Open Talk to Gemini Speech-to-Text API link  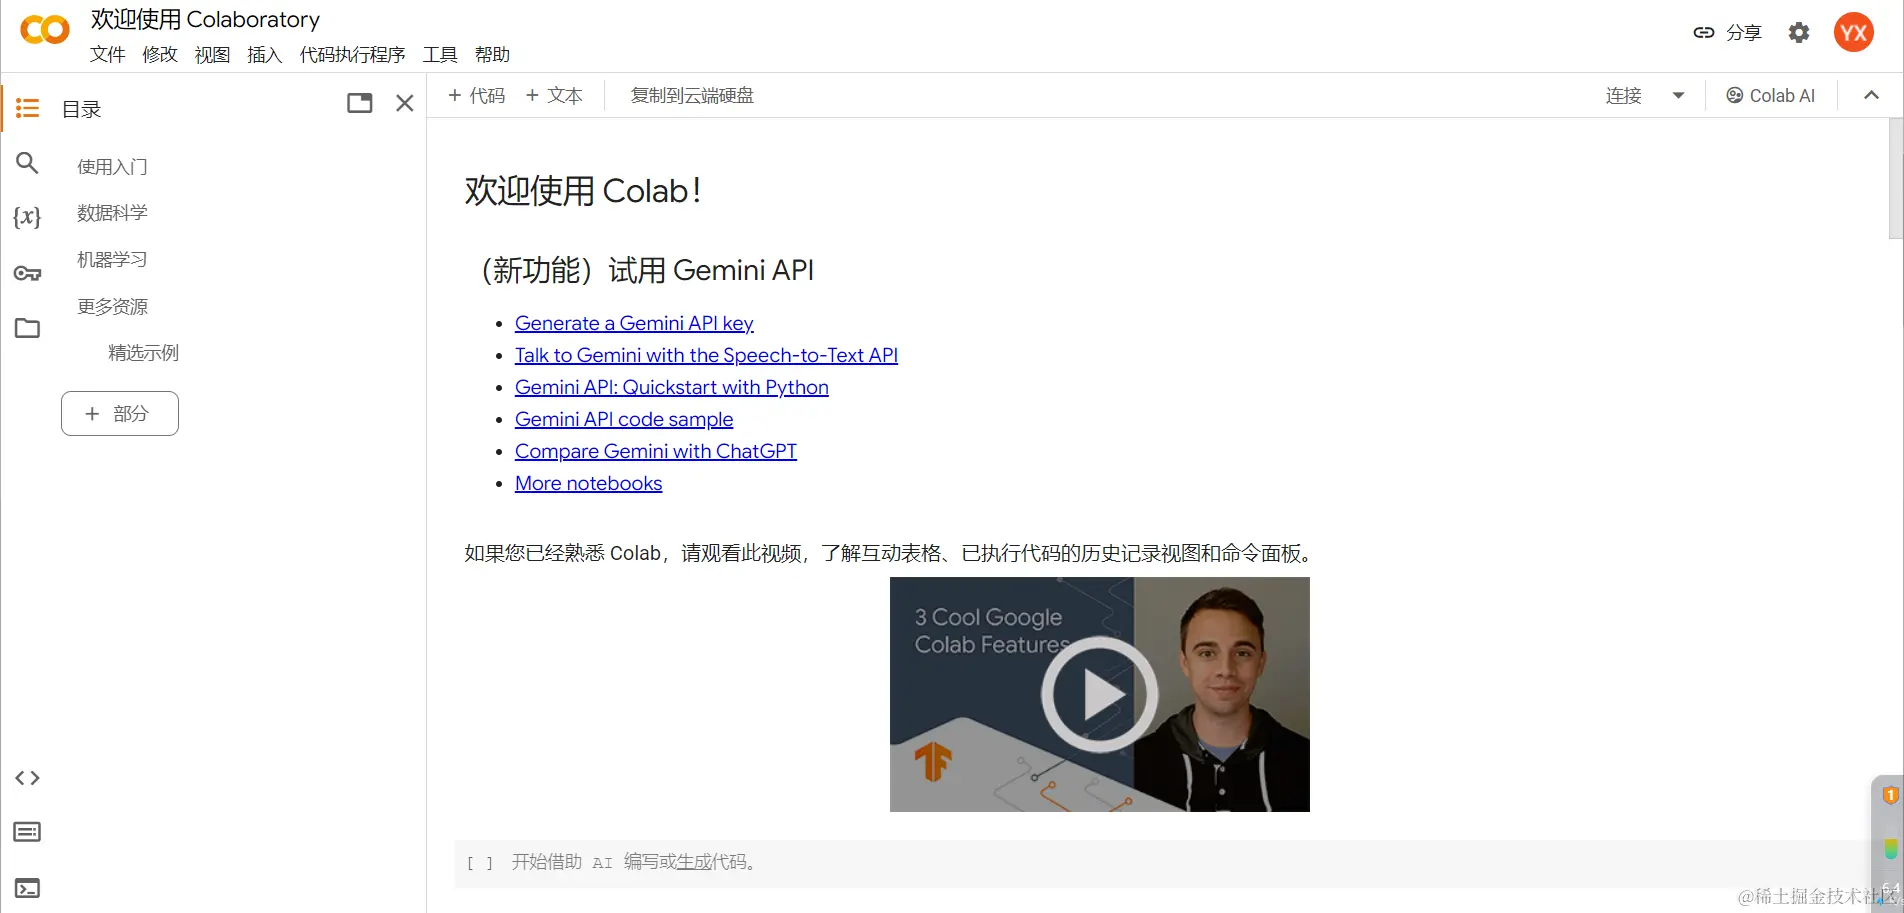coord(706,355)
